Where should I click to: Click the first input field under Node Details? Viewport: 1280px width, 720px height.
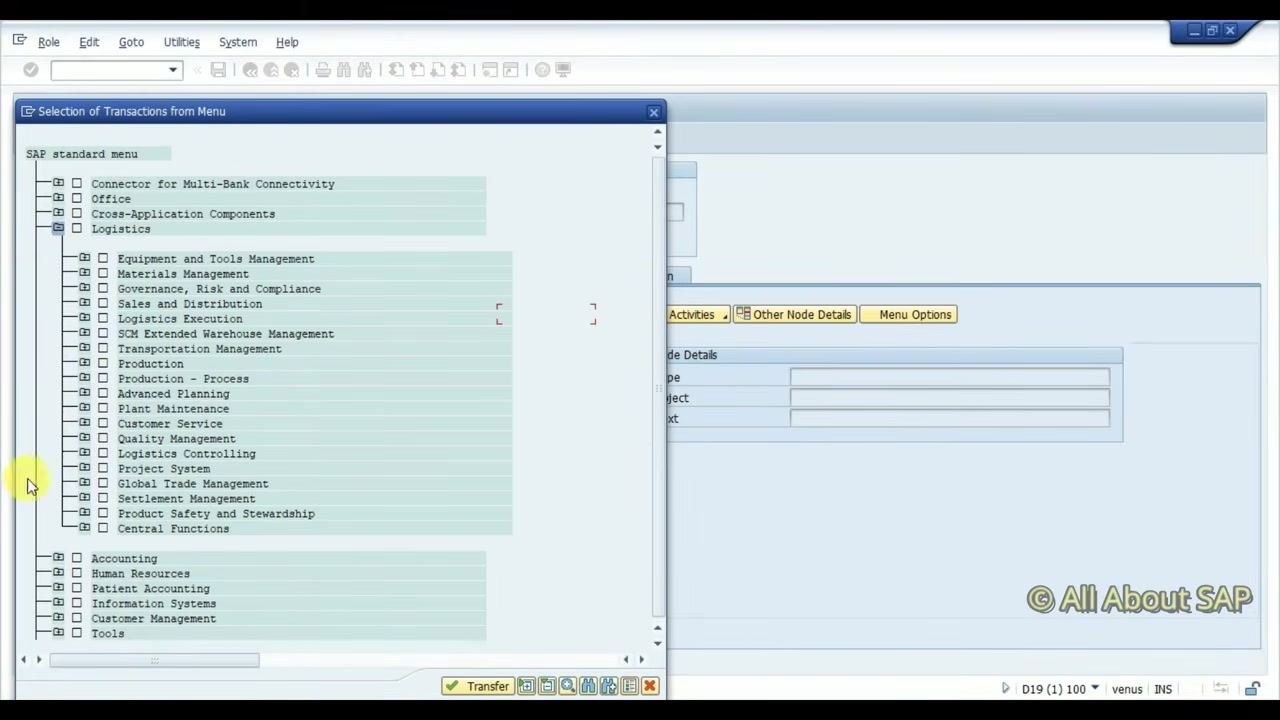tap(949, 377)
